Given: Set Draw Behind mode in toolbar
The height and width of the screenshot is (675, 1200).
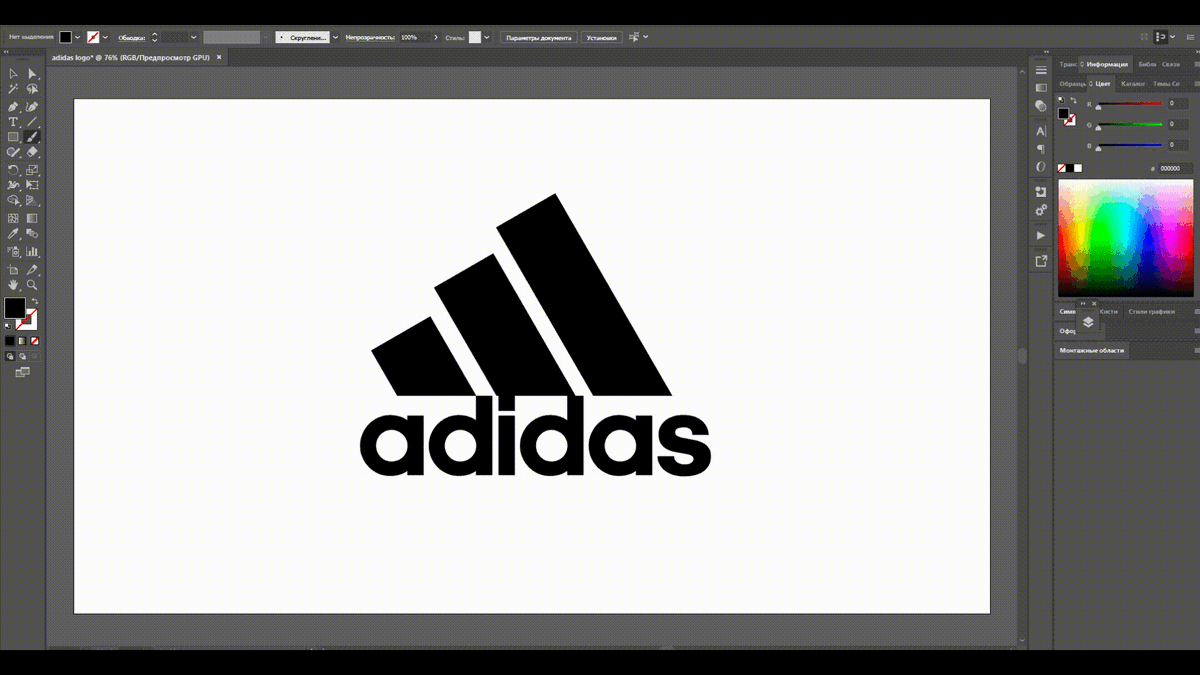Looking at the screenshot, I should tap(21, 355).
